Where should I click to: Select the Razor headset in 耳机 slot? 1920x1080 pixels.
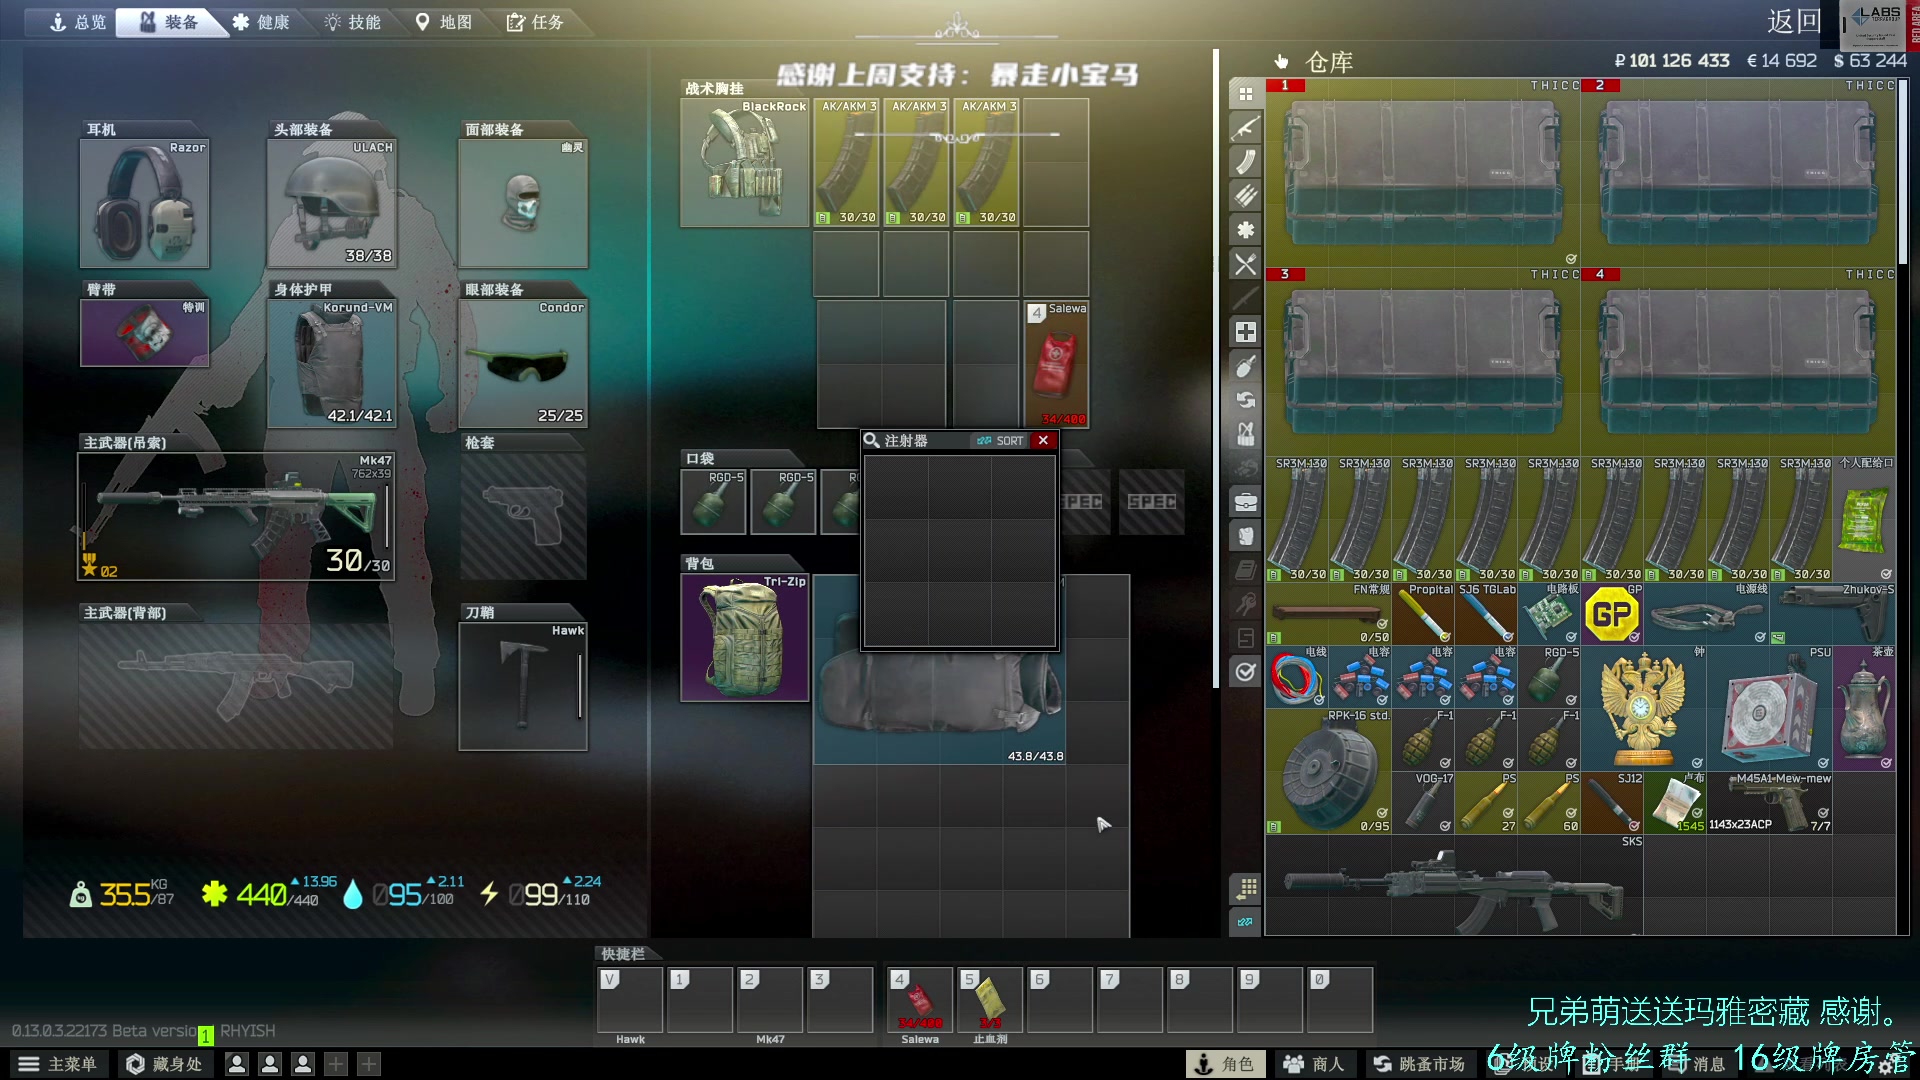pos(145,203)
